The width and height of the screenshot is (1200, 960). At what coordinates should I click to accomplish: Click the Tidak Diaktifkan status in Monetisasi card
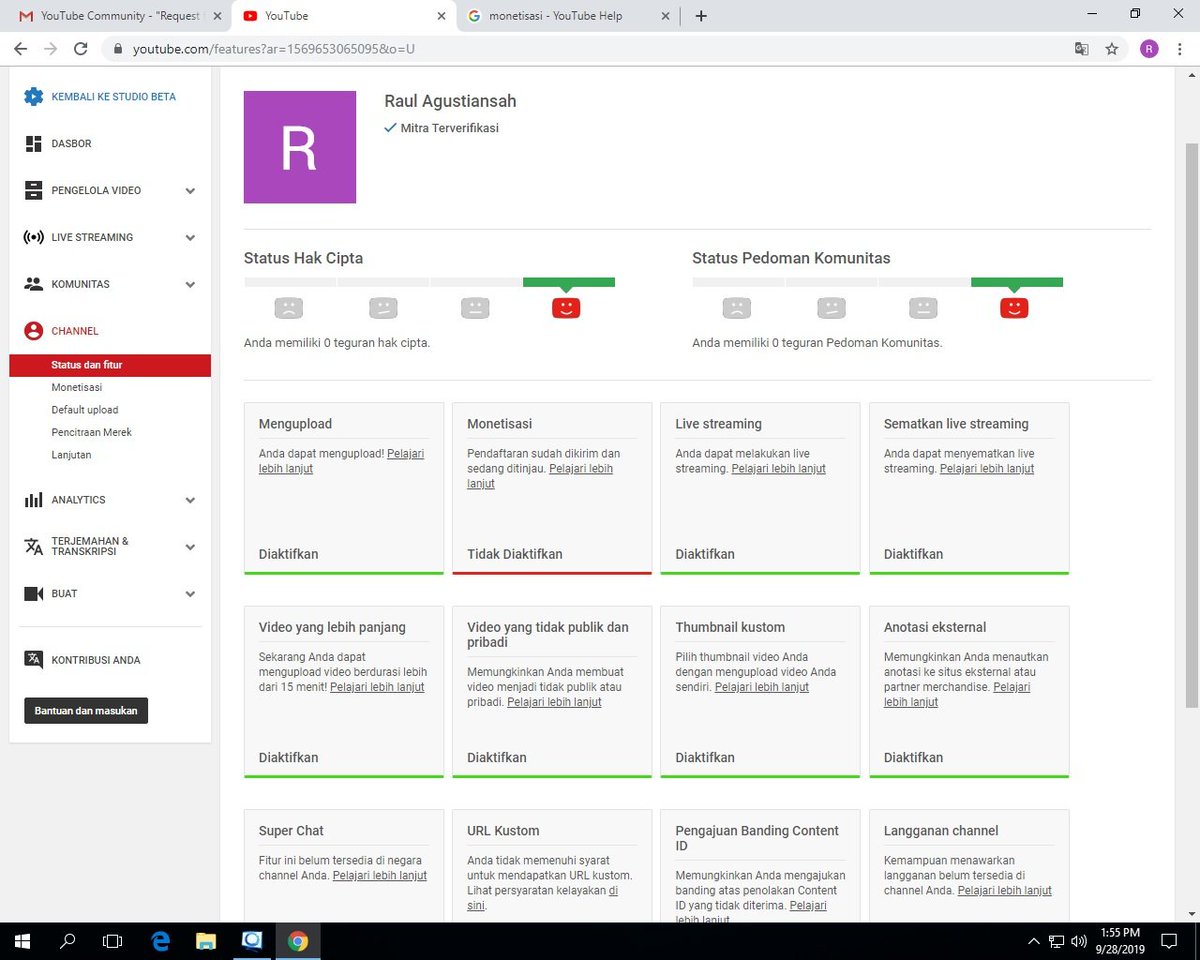(x=515, y=554)
